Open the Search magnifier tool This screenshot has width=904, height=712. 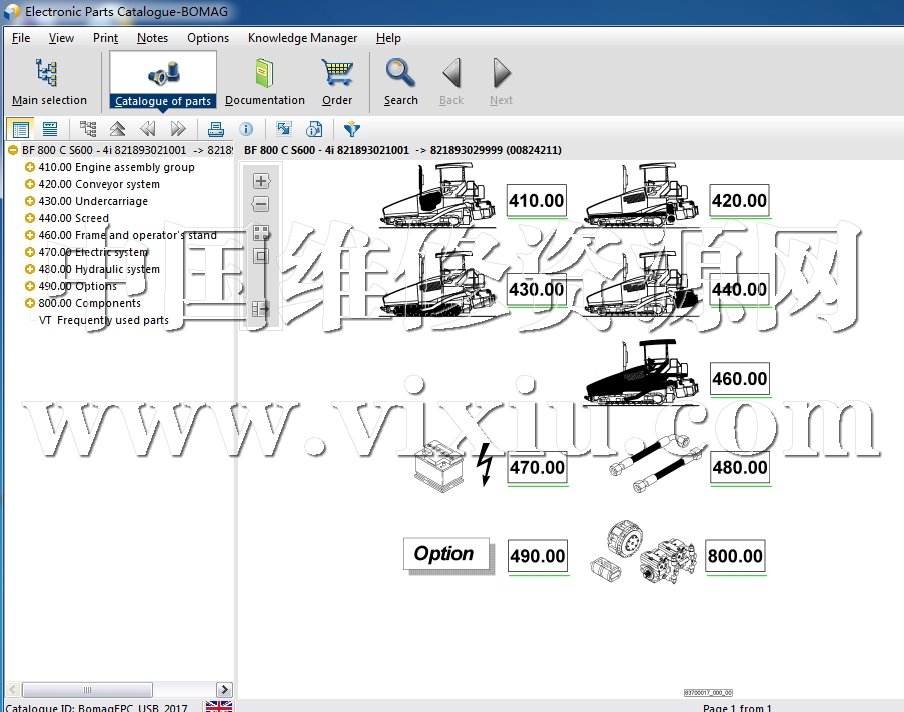tap(400, 80)
